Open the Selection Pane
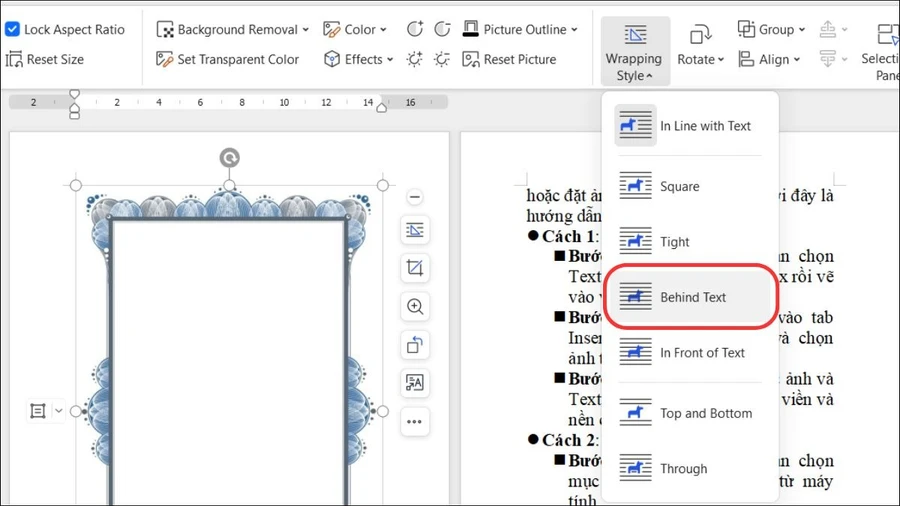Screen dimensions: 900x506 coord(881,50)
